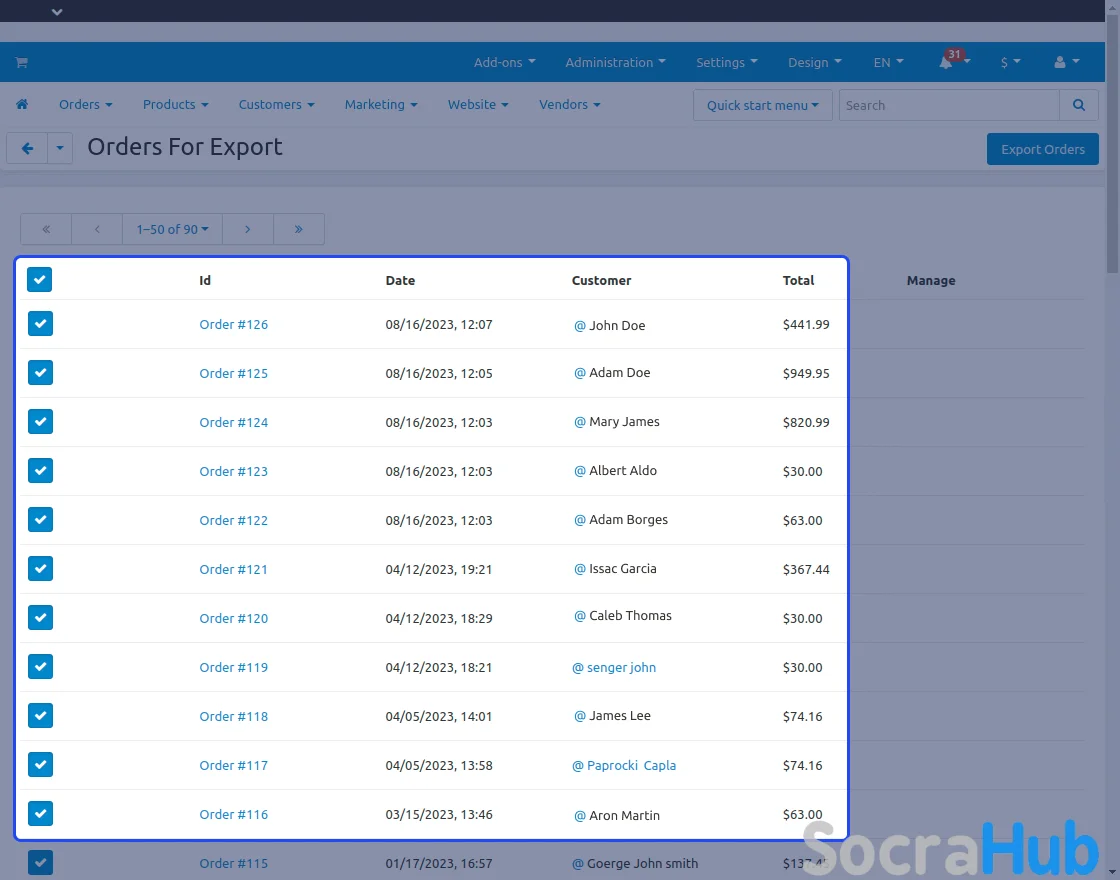Click the back arrow button

(27, 149)
